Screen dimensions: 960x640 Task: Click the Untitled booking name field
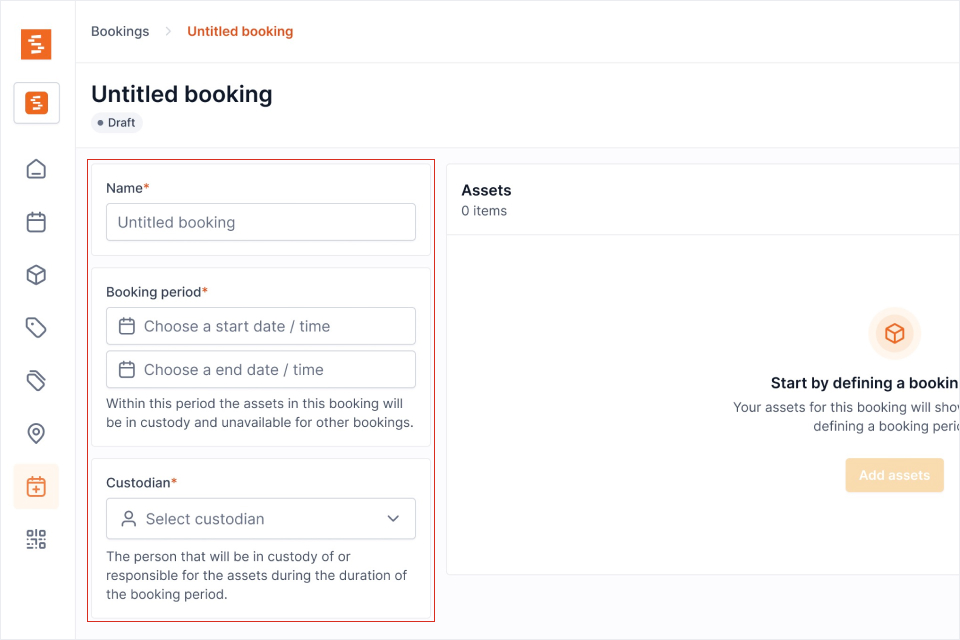point(260,222)
